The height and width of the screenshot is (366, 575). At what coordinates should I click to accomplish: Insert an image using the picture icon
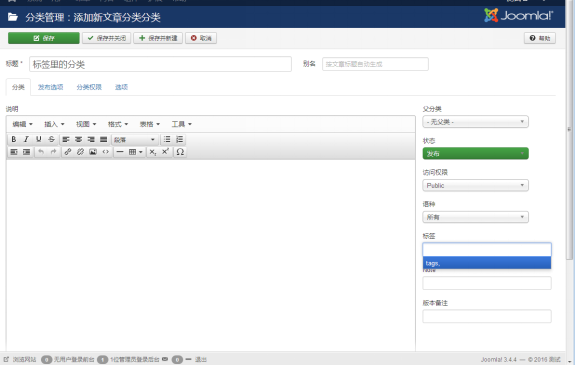93,152
